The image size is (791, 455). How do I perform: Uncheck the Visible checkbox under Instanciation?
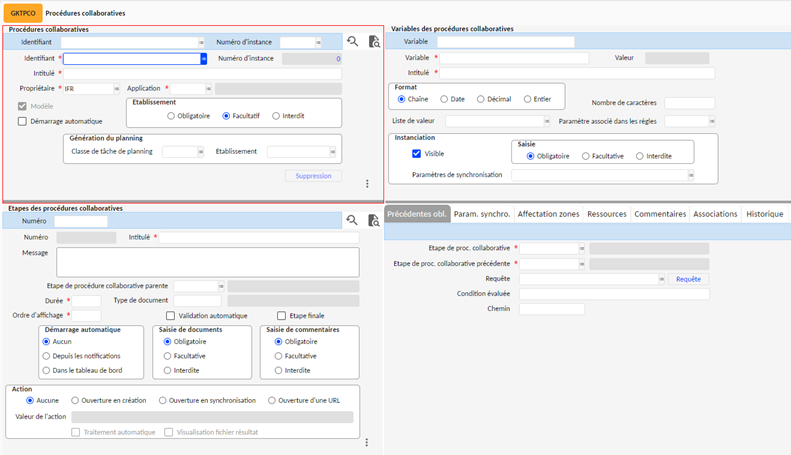[x=417, y=154]
